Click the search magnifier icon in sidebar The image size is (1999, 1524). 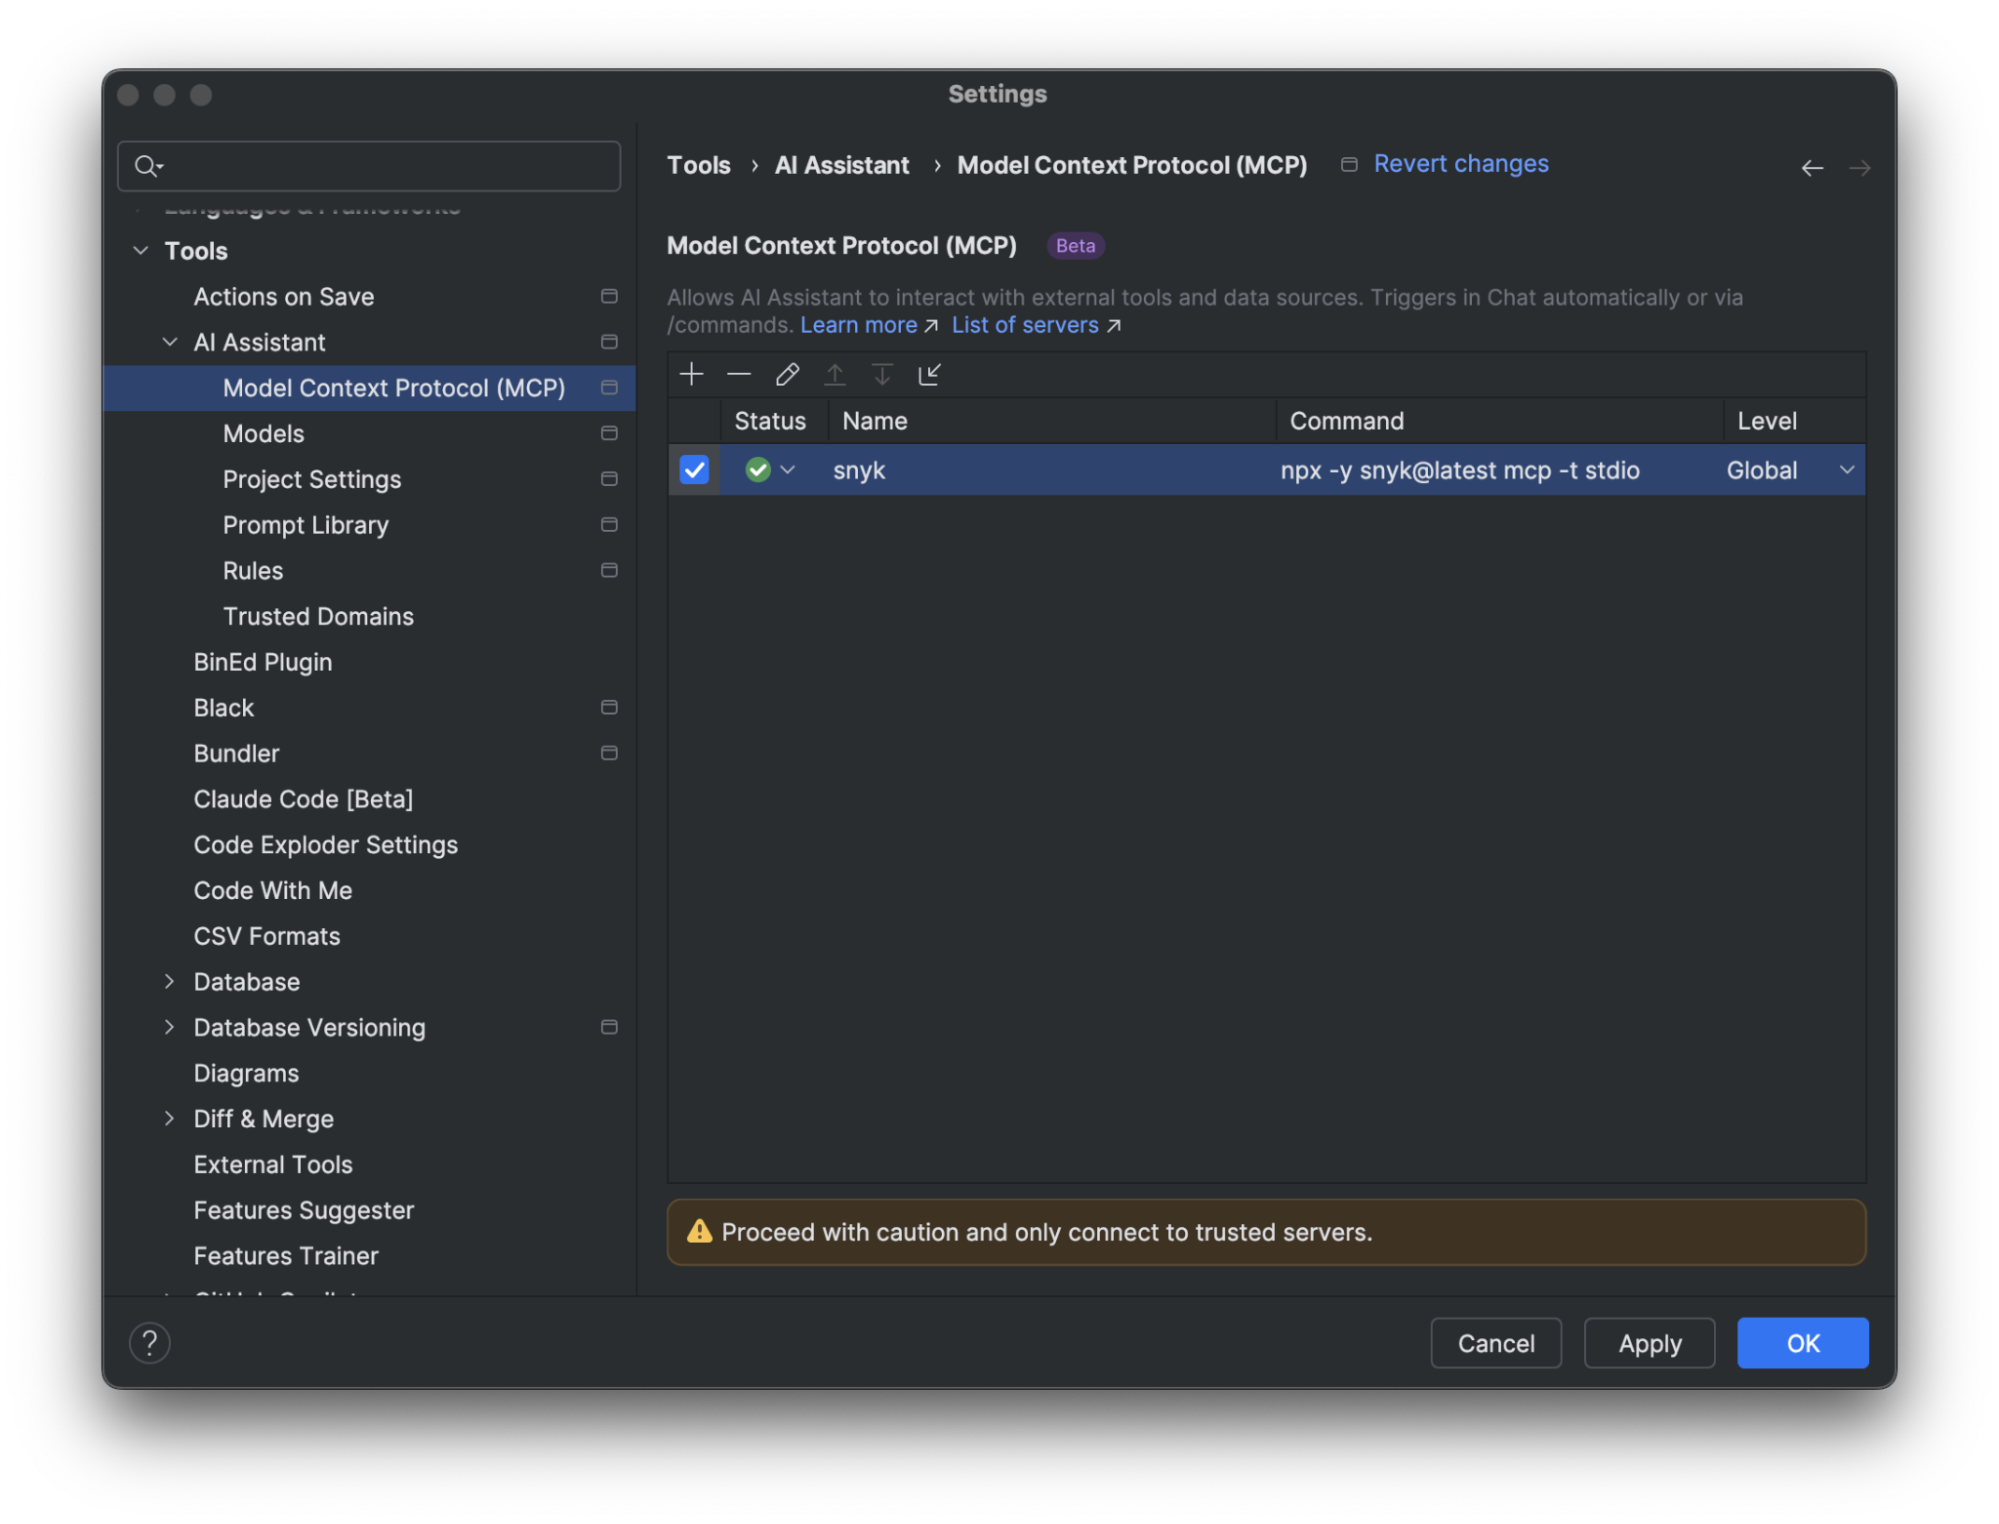click(x=147, y=166)
